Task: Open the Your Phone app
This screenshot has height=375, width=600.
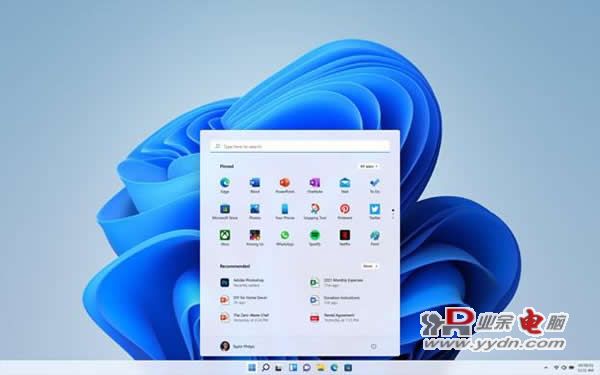Action: (285, 211)
